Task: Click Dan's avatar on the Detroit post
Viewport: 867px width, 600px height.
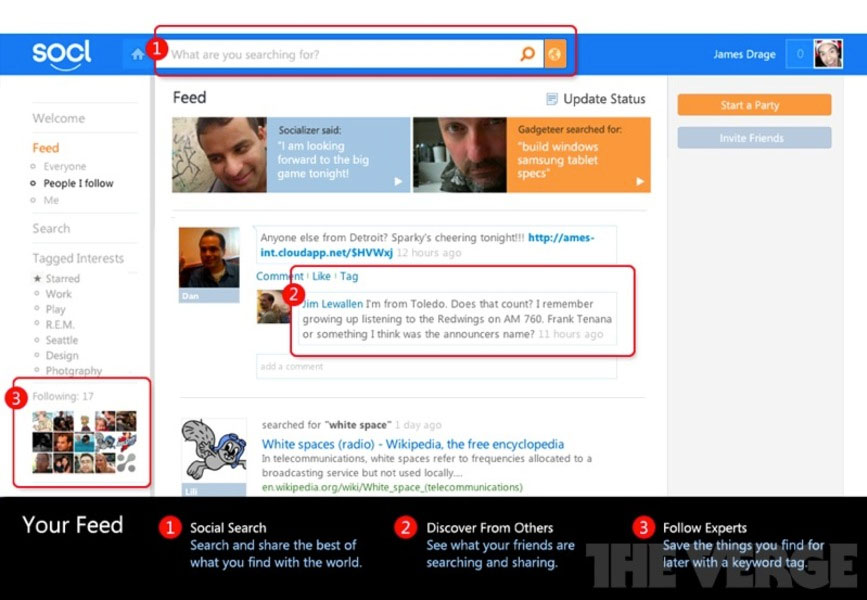Action: pyautogui.click(x=209, y=258)
